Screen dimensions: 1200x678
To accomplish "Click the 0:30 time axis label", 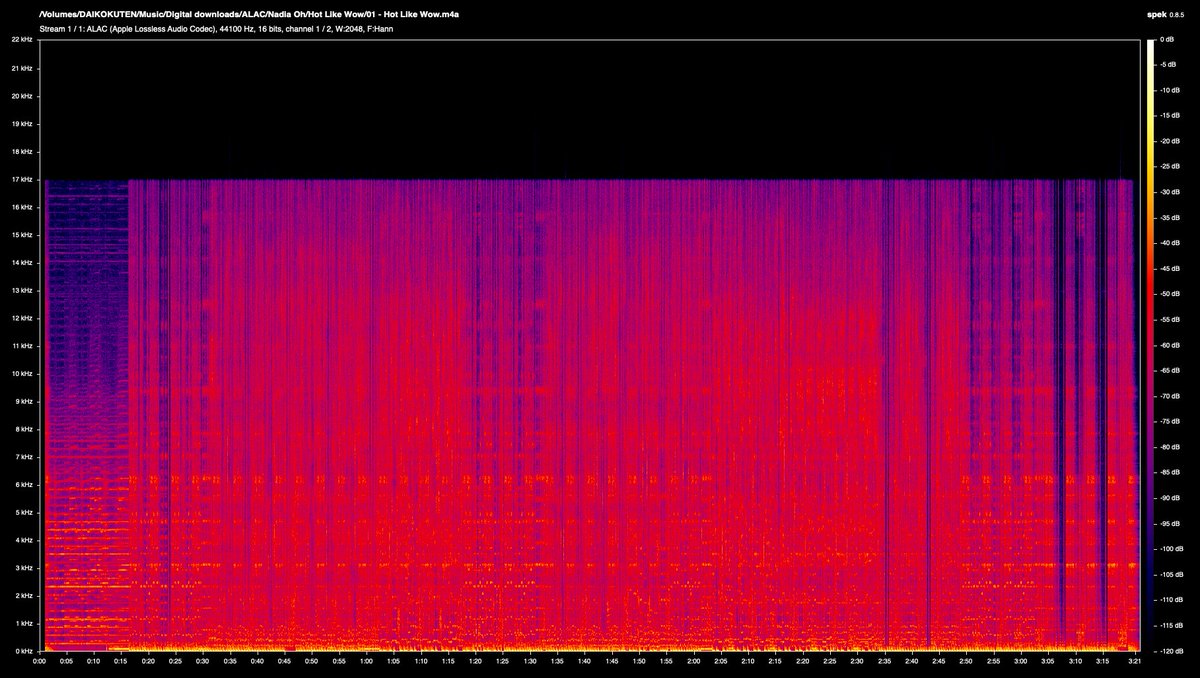I will [x=203, y=662].
